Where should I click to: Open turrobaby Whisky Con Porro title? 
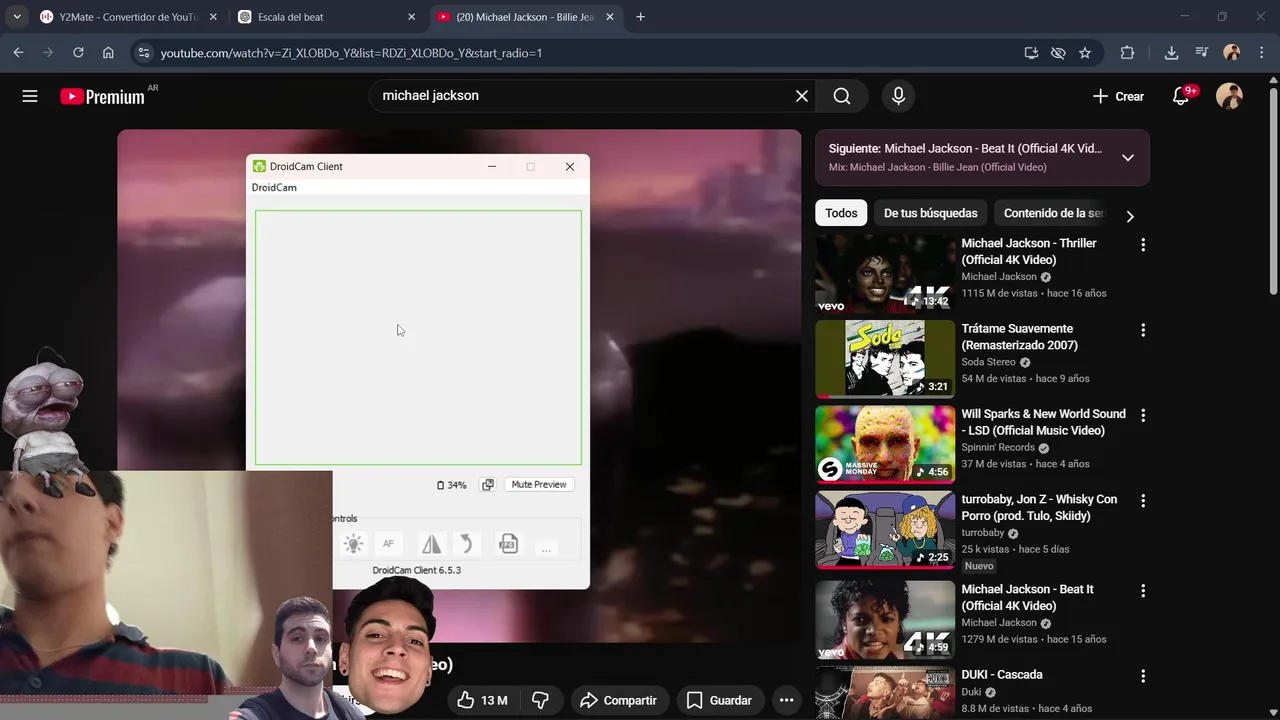coord(1039,507)
